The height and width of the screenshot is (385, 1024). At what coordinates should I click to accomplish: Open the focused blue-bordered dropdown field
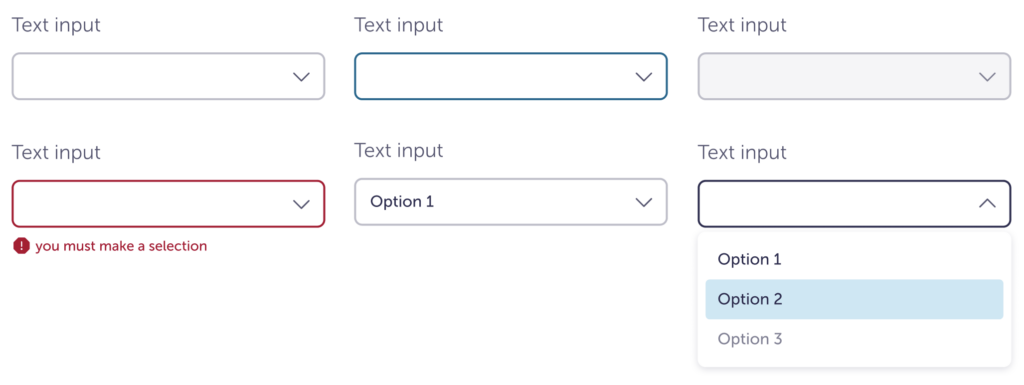pos(511,76)
